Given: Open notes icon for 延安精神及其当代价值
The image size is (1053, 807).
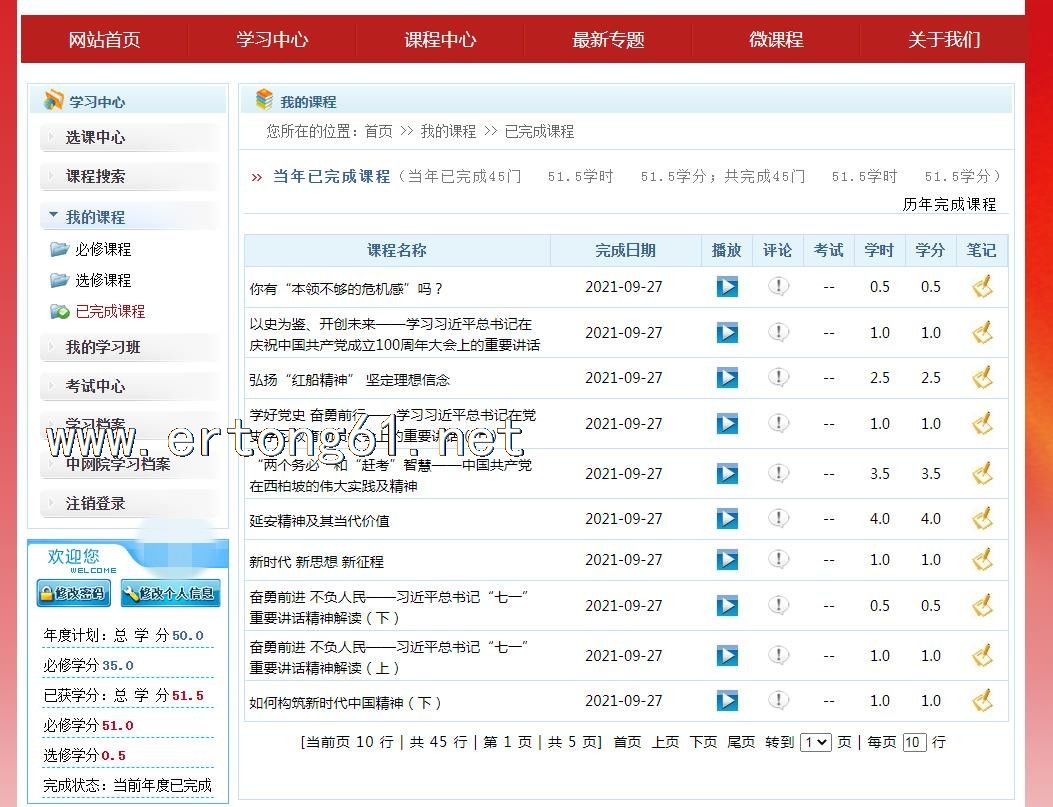Looking at the screenshot, I should tap(982, 519).
